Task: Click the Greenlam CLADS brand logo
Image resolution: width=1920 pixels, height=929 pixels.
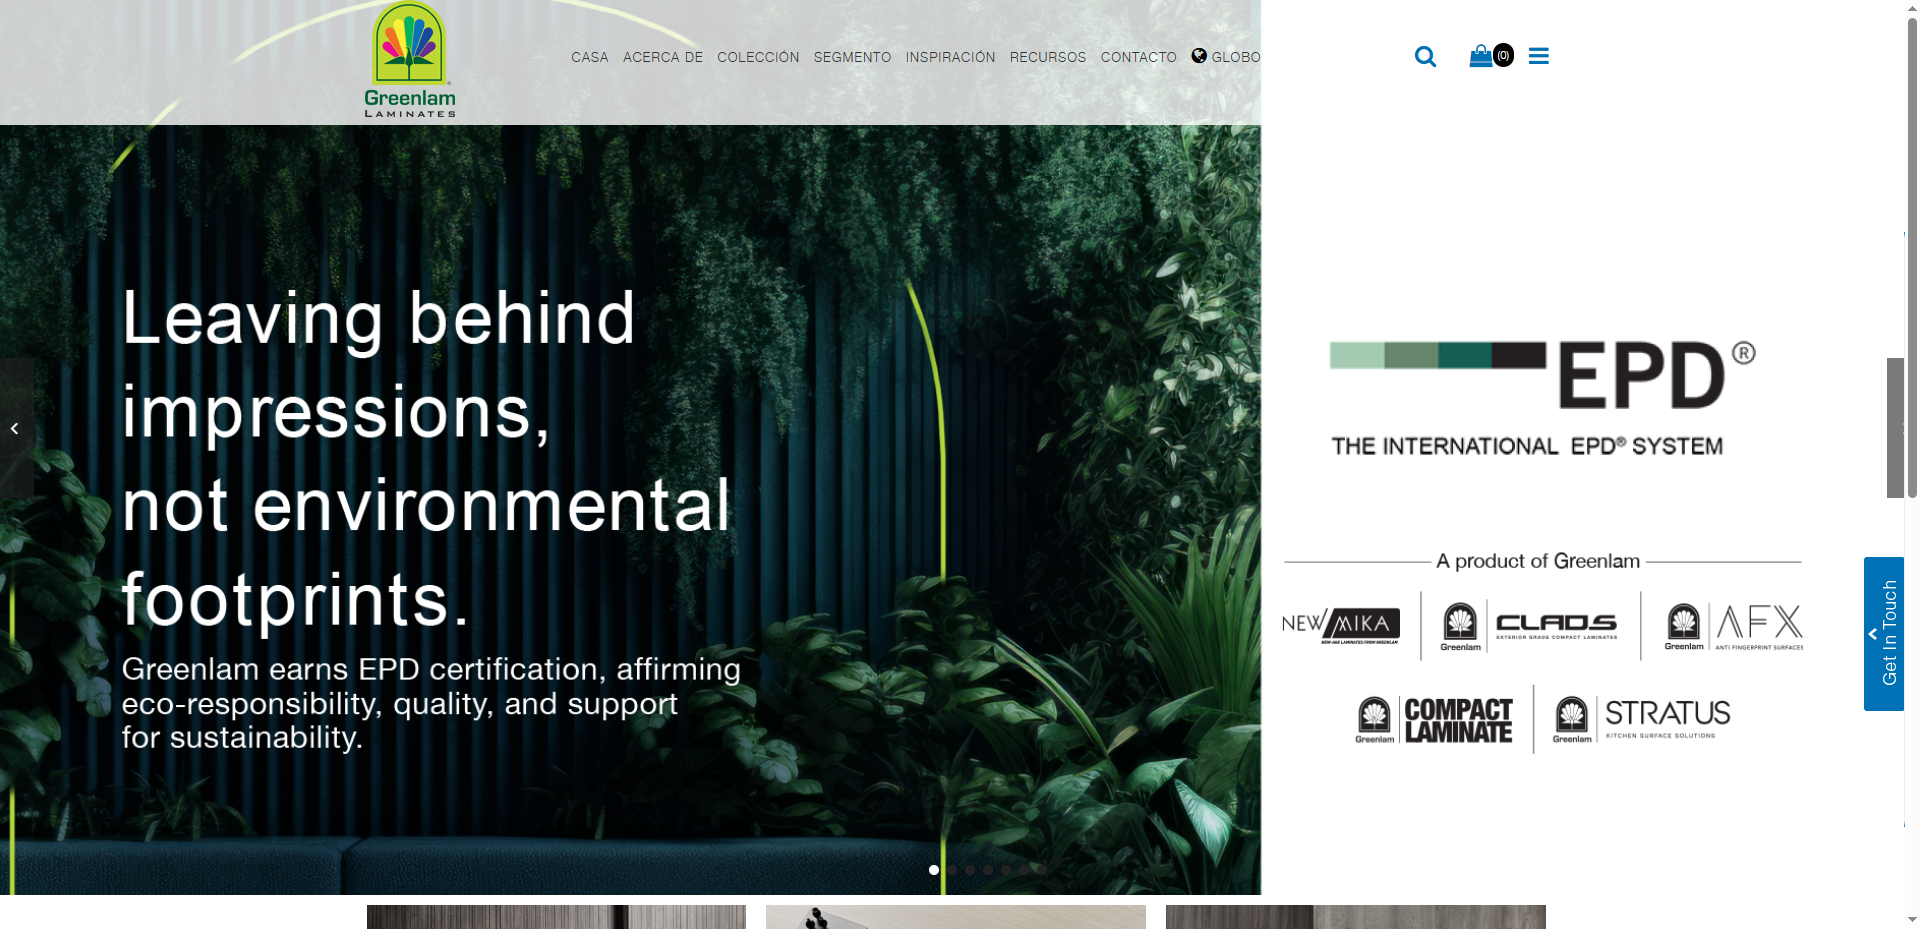Action: (1529, 627)
